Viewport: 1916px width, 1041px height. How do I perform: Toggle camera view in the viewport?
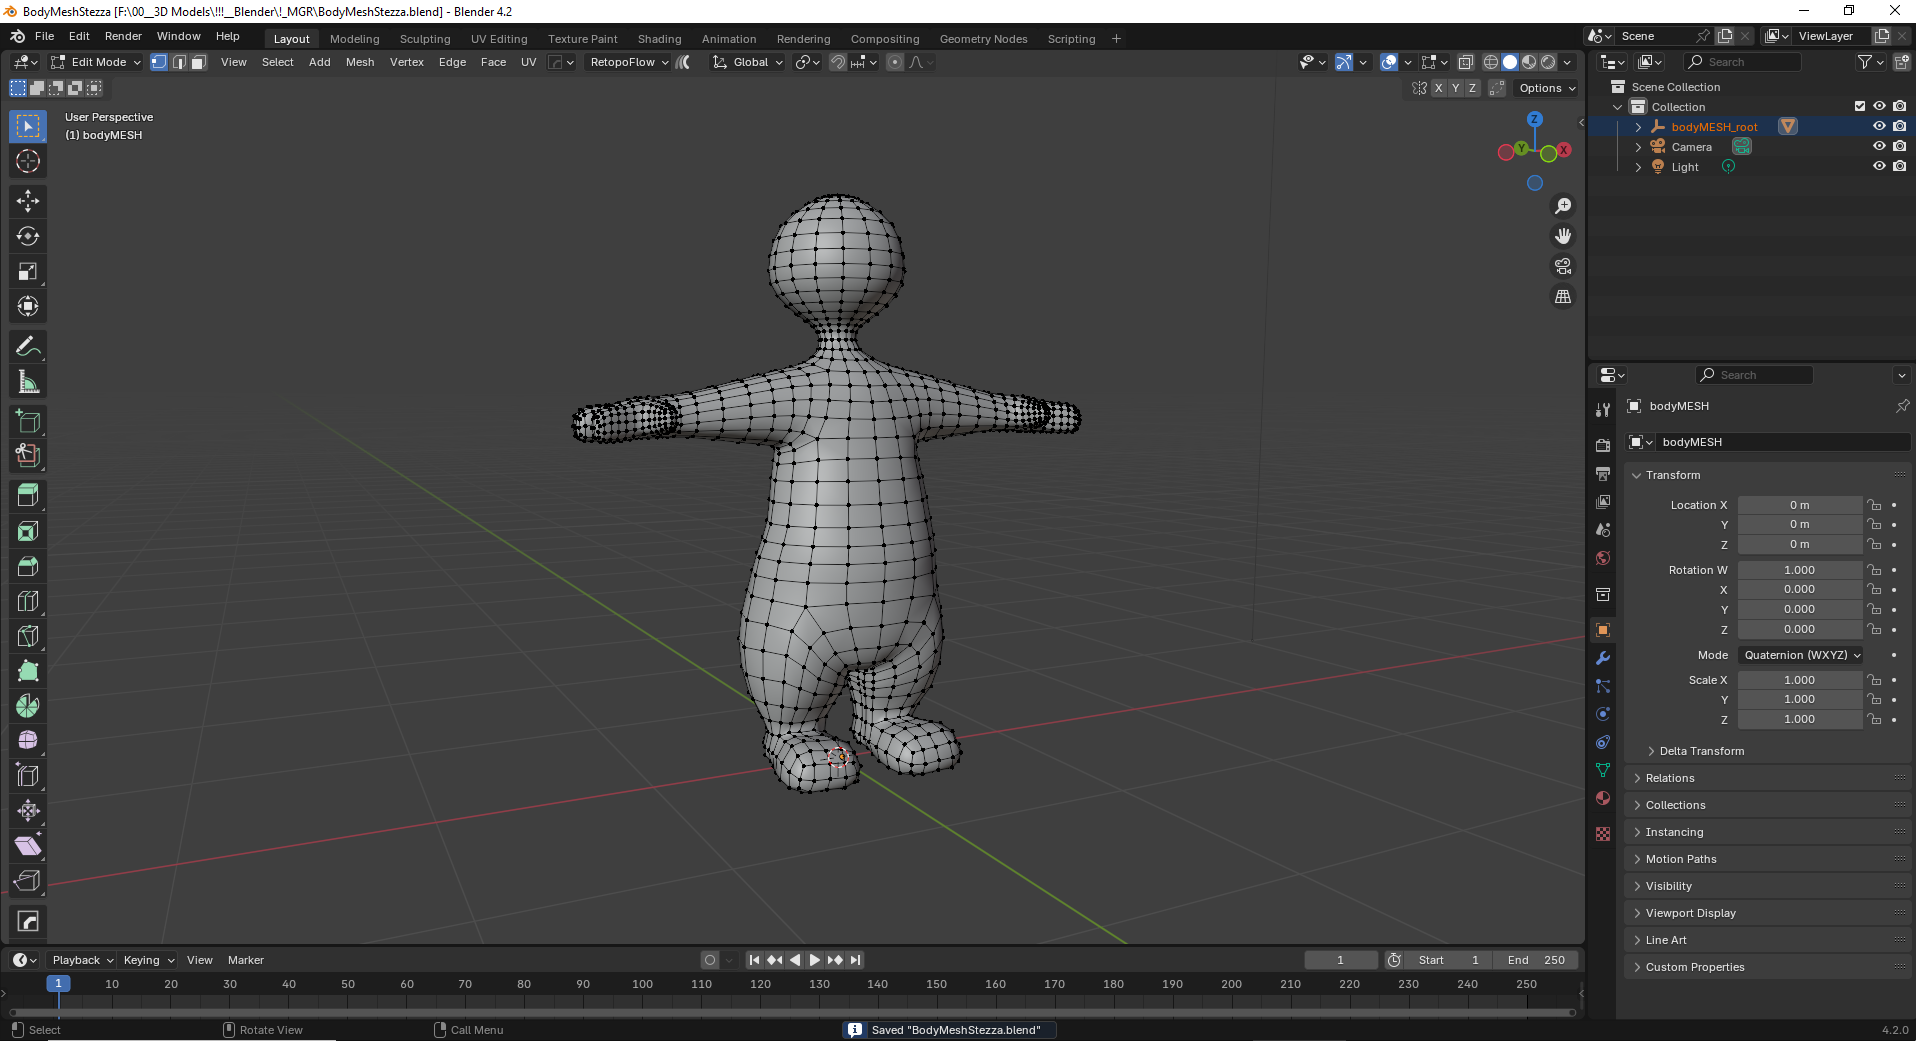(1562, 266)
